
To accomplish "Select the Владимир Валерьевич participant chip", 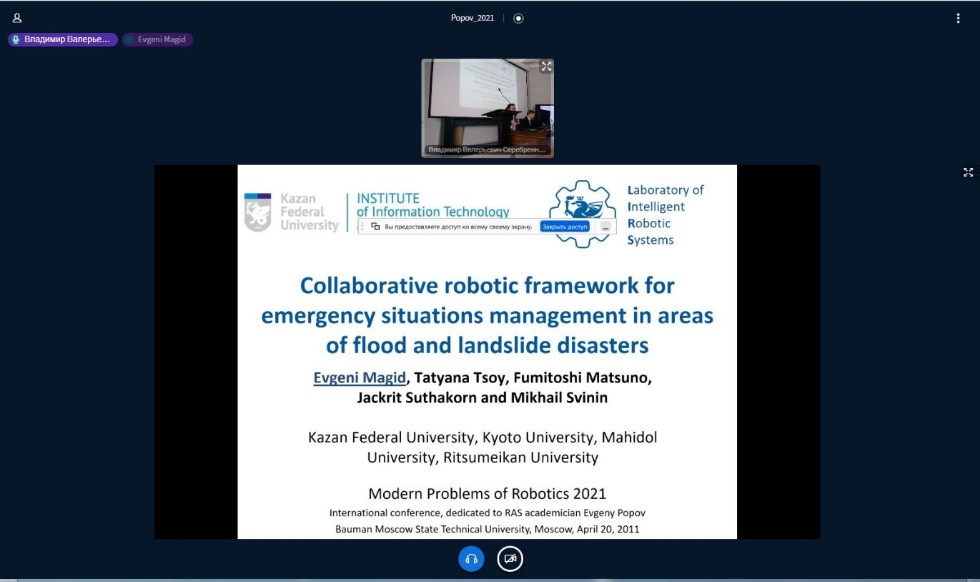I will [x=63, y=40].
